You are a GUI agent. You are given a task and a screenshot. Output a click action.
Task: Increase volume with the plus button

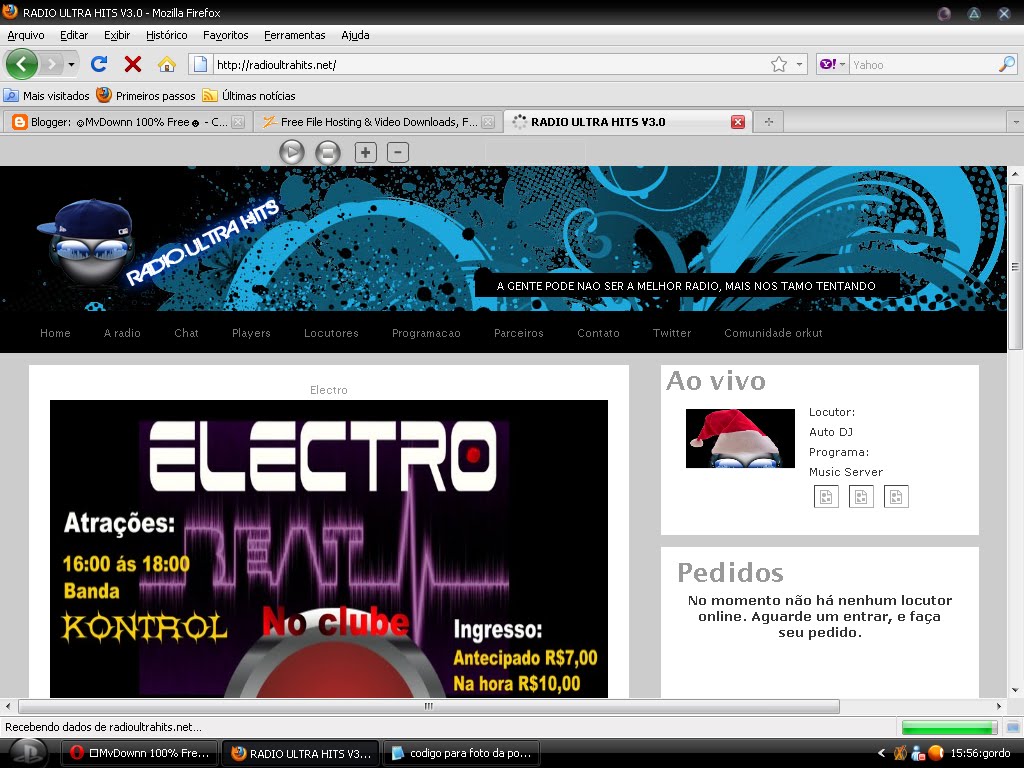[x=366, y=152]
